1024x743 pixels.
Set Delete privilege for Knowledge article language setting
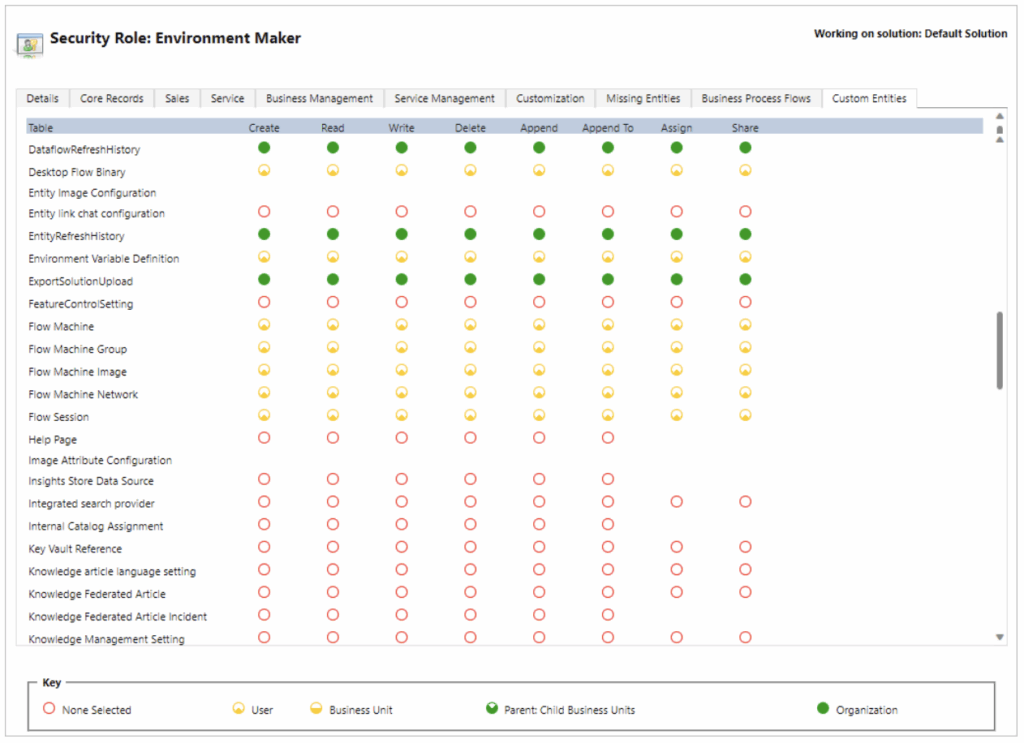(470, 569)
